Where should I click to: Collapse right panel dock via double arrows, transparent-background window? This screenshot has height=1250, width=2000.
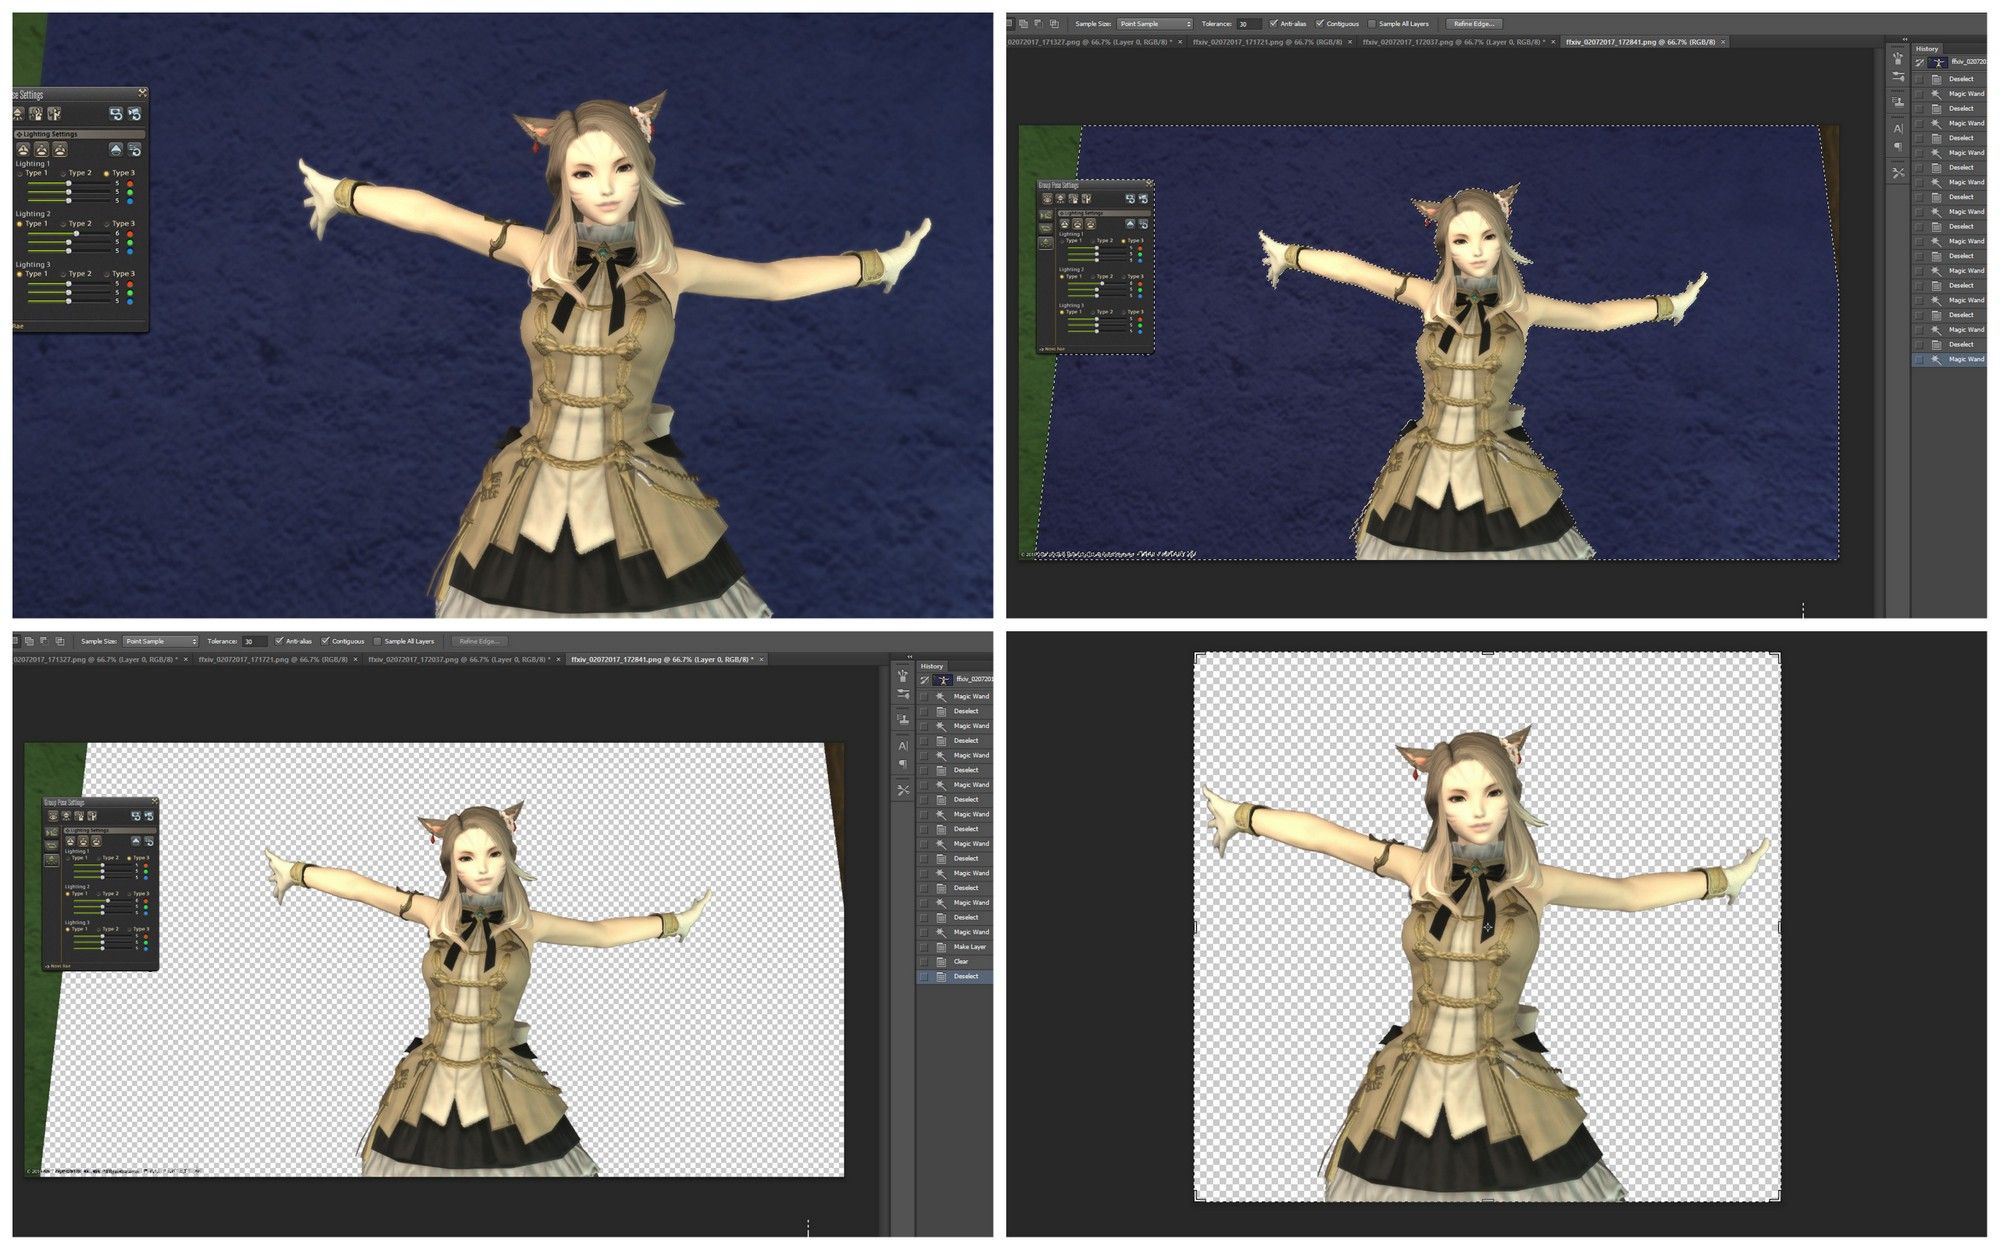coord(910,656)
